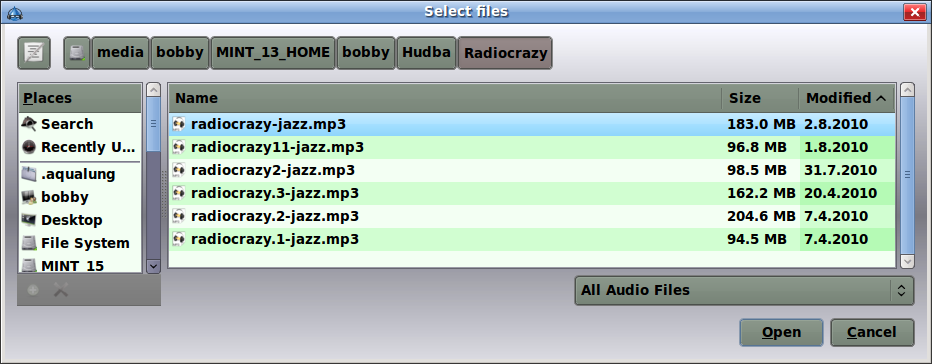
Task: Select the Desktop place
Action: [x=80, y=220]
